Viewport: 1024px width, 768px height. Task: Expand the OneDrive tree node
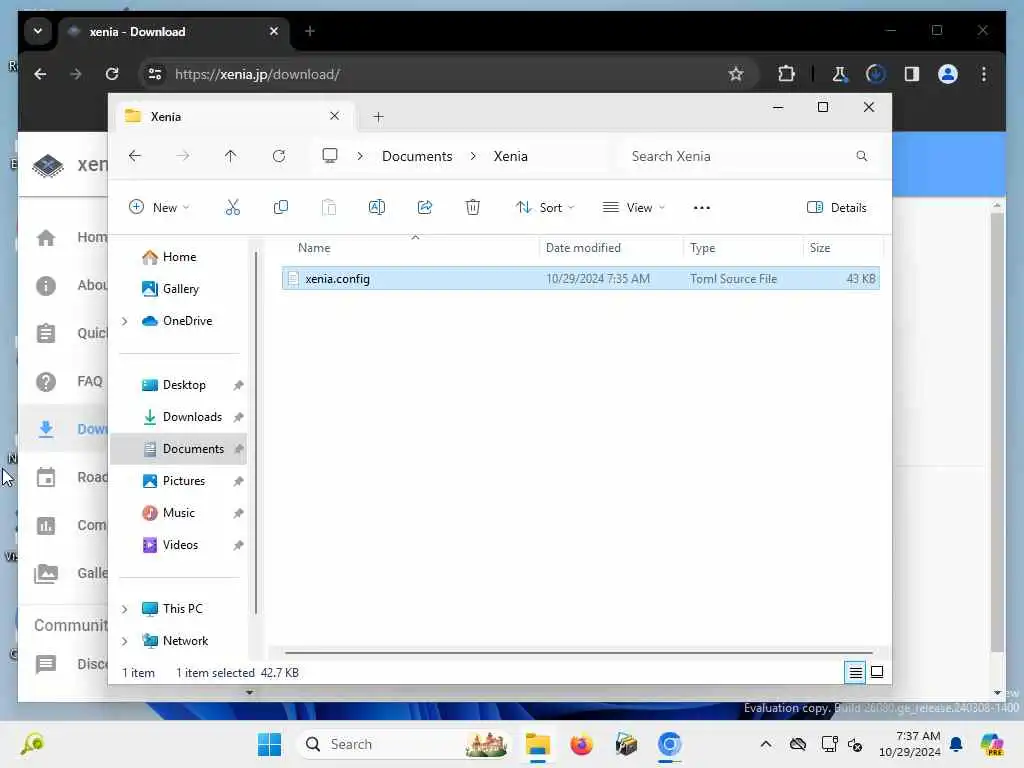pyautogui.click(x=125, y=321)
